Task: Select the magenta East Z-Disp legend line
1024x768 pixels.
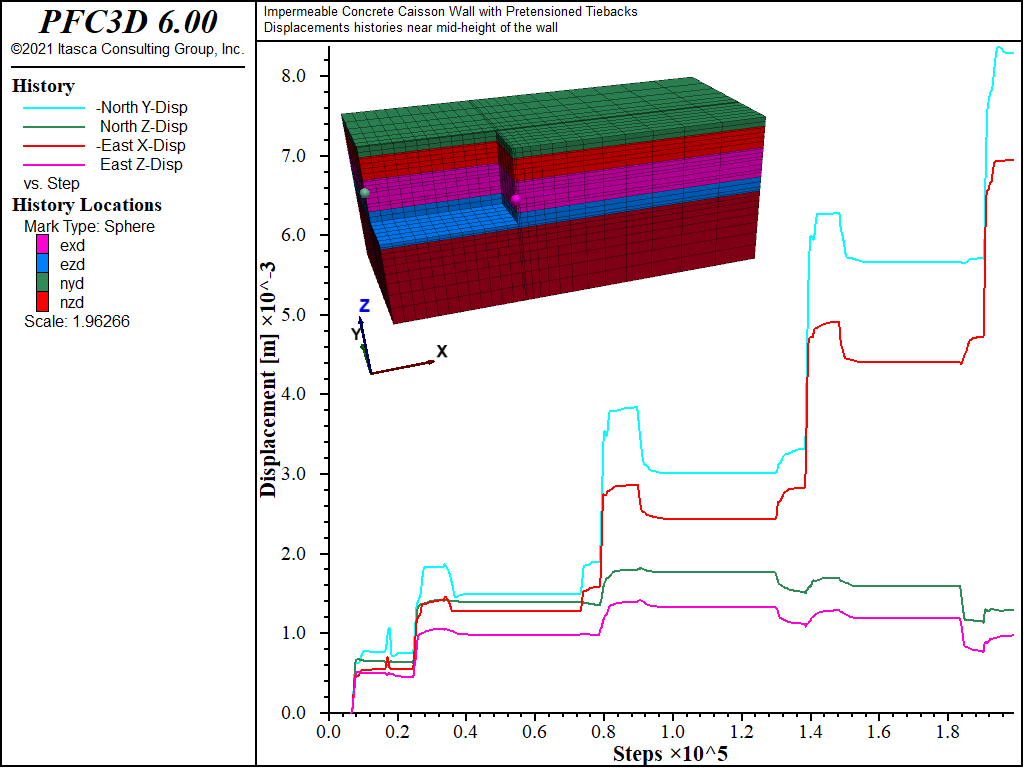Action: pyautogui.click(x=54, y=165)
